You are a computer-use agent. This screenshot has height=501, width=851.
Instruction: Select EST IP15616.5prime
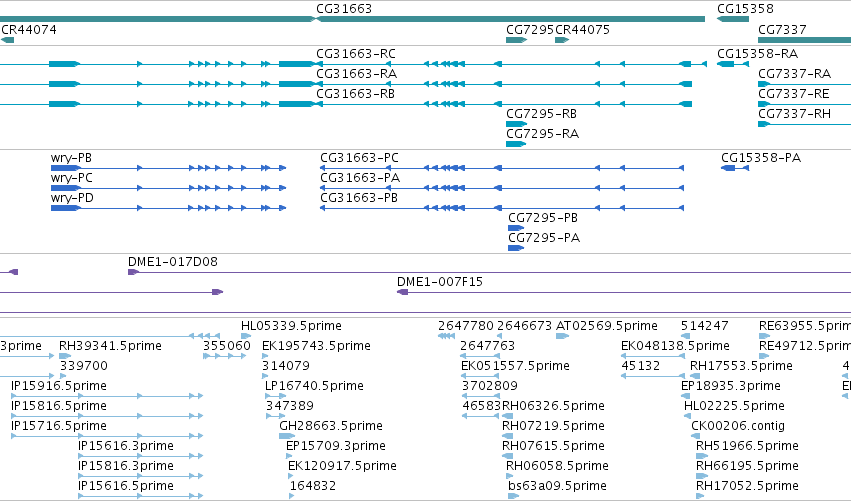coord(126,486)
